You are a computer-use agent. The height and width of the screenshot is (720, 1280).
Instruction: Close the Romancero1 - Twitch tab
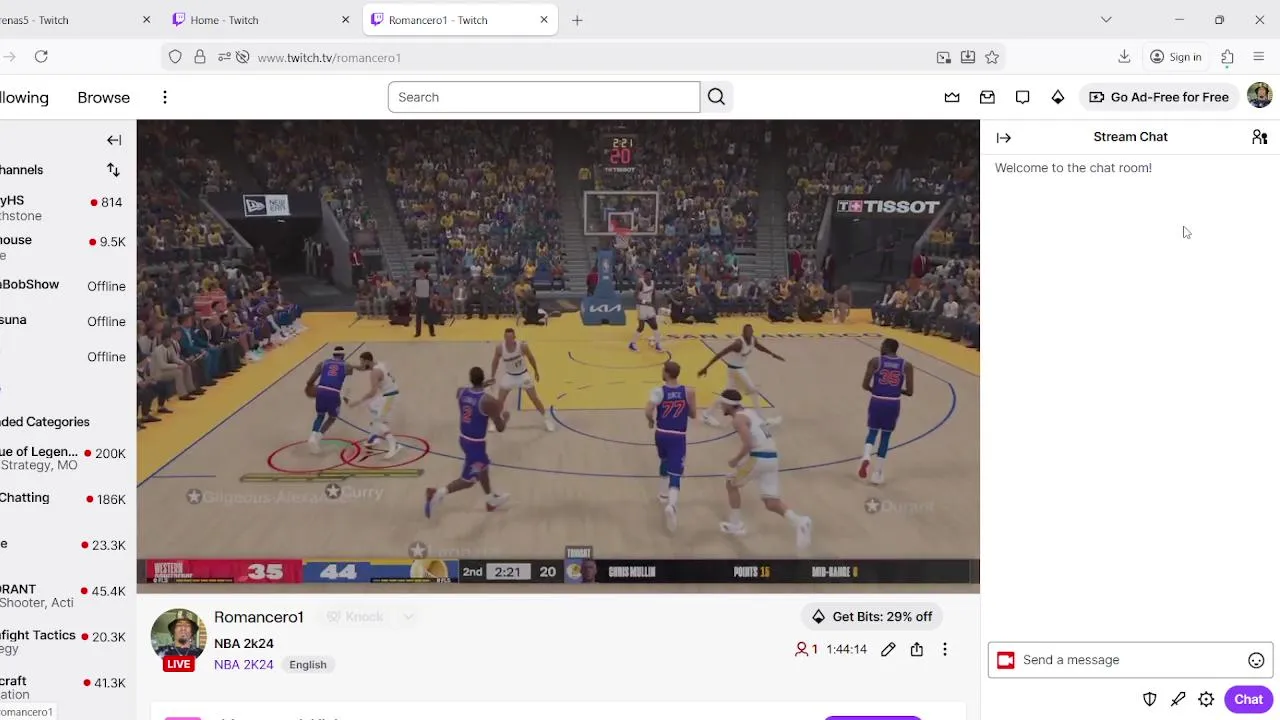tap(544, 20)
